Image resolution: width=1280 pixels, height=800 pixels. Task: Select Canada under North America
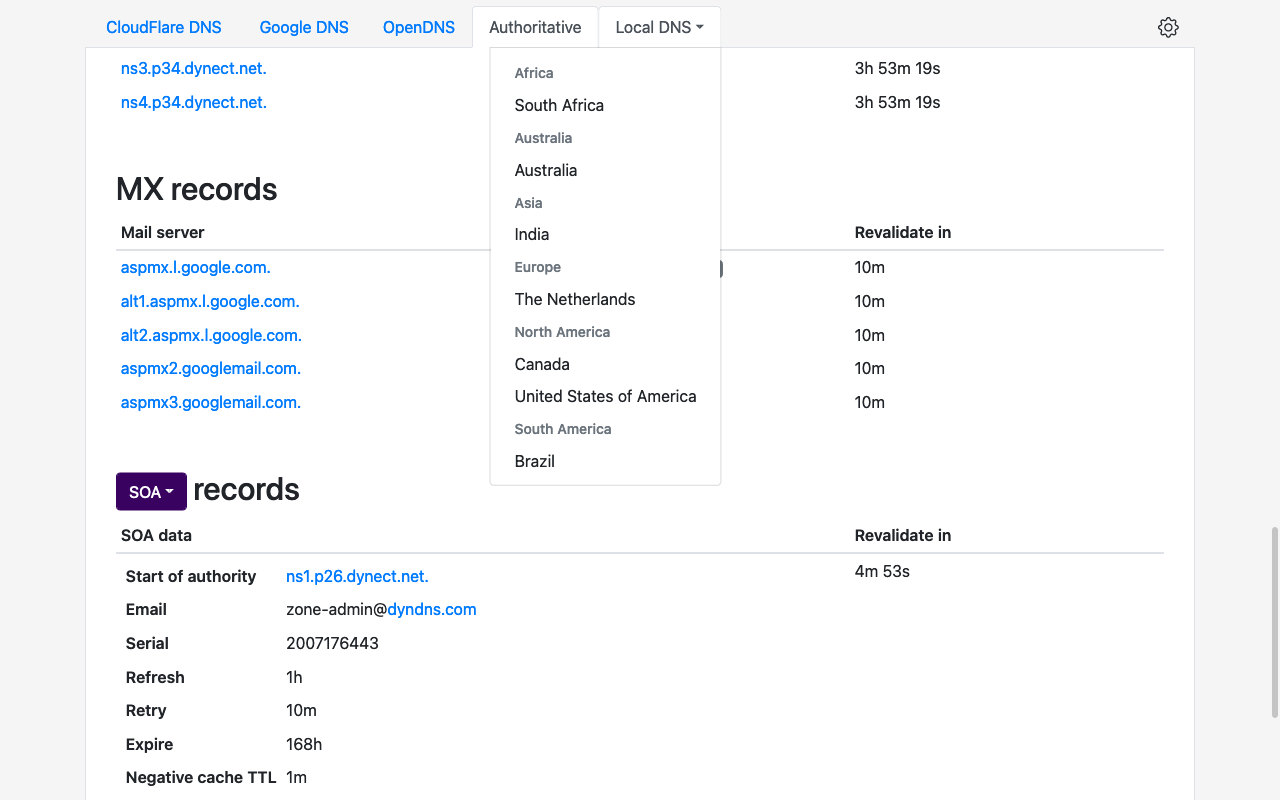[542, 364]
